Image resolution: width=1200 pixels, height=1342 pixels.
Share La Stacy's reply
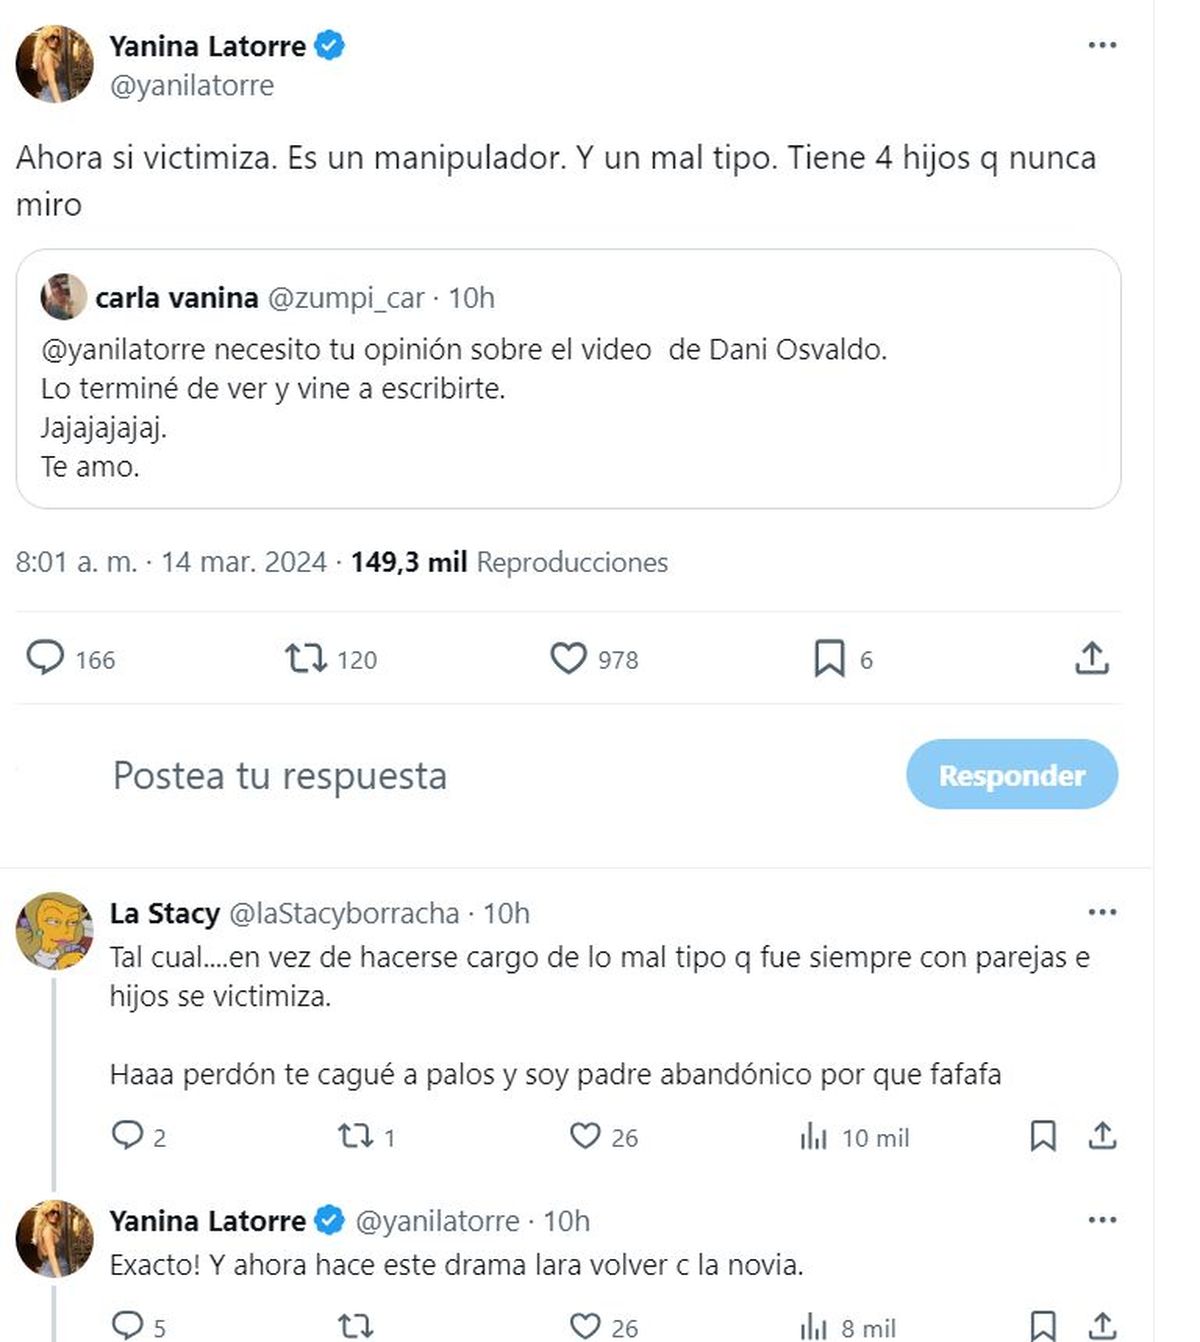[x=1101, y=1136]
